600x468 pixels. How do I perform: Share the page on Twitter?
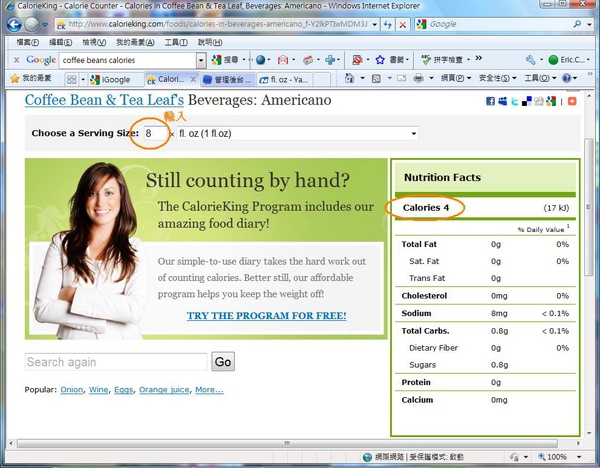click(515, 101)
